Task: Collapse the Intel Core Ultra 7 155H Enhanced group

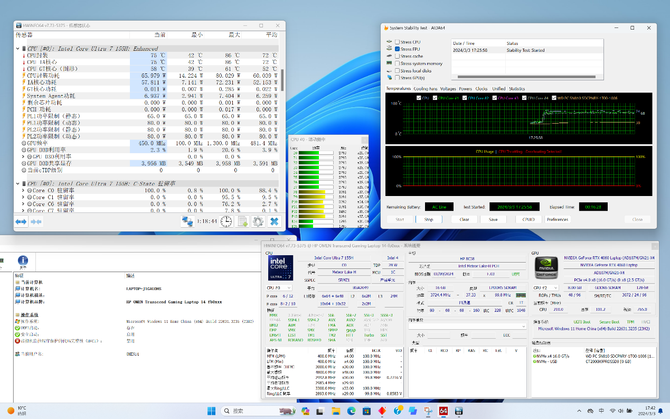Action: click(x=18, y=49)
